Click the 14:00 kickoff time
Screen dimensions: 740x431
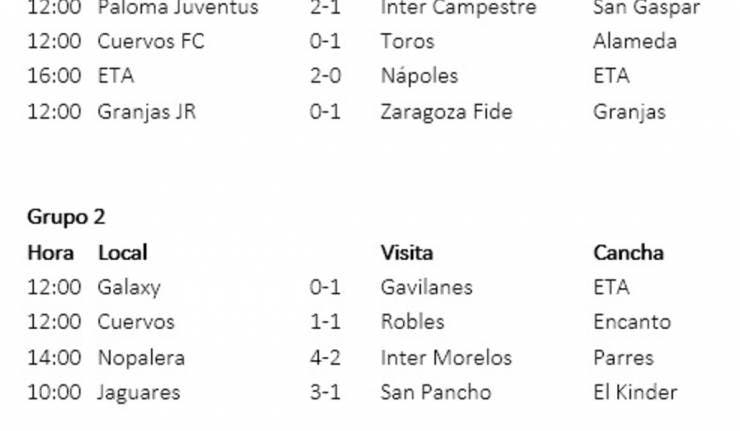pyautogui.click(x=54, y=358)
